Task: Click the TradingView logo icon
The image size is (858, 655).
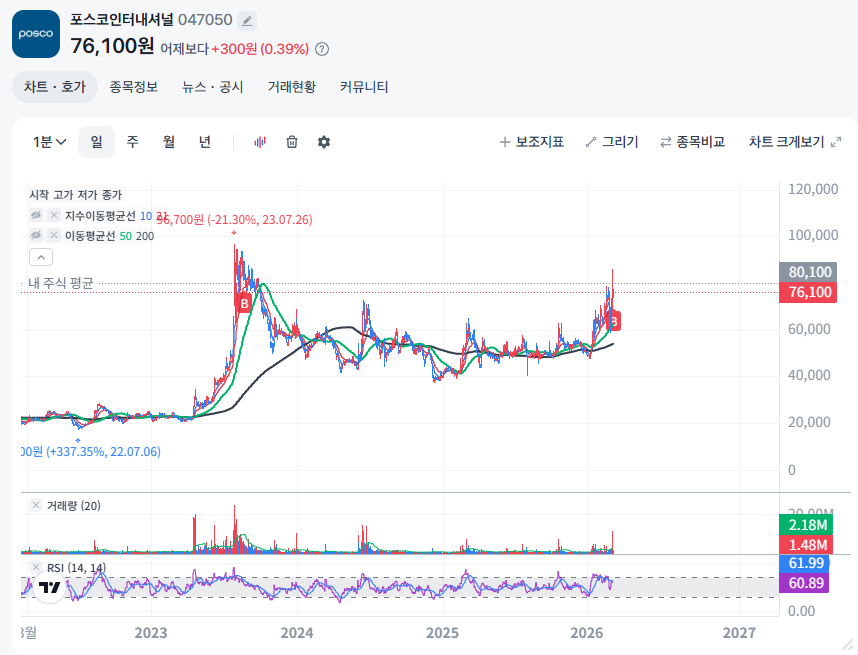Action: (x=49, y=587)
